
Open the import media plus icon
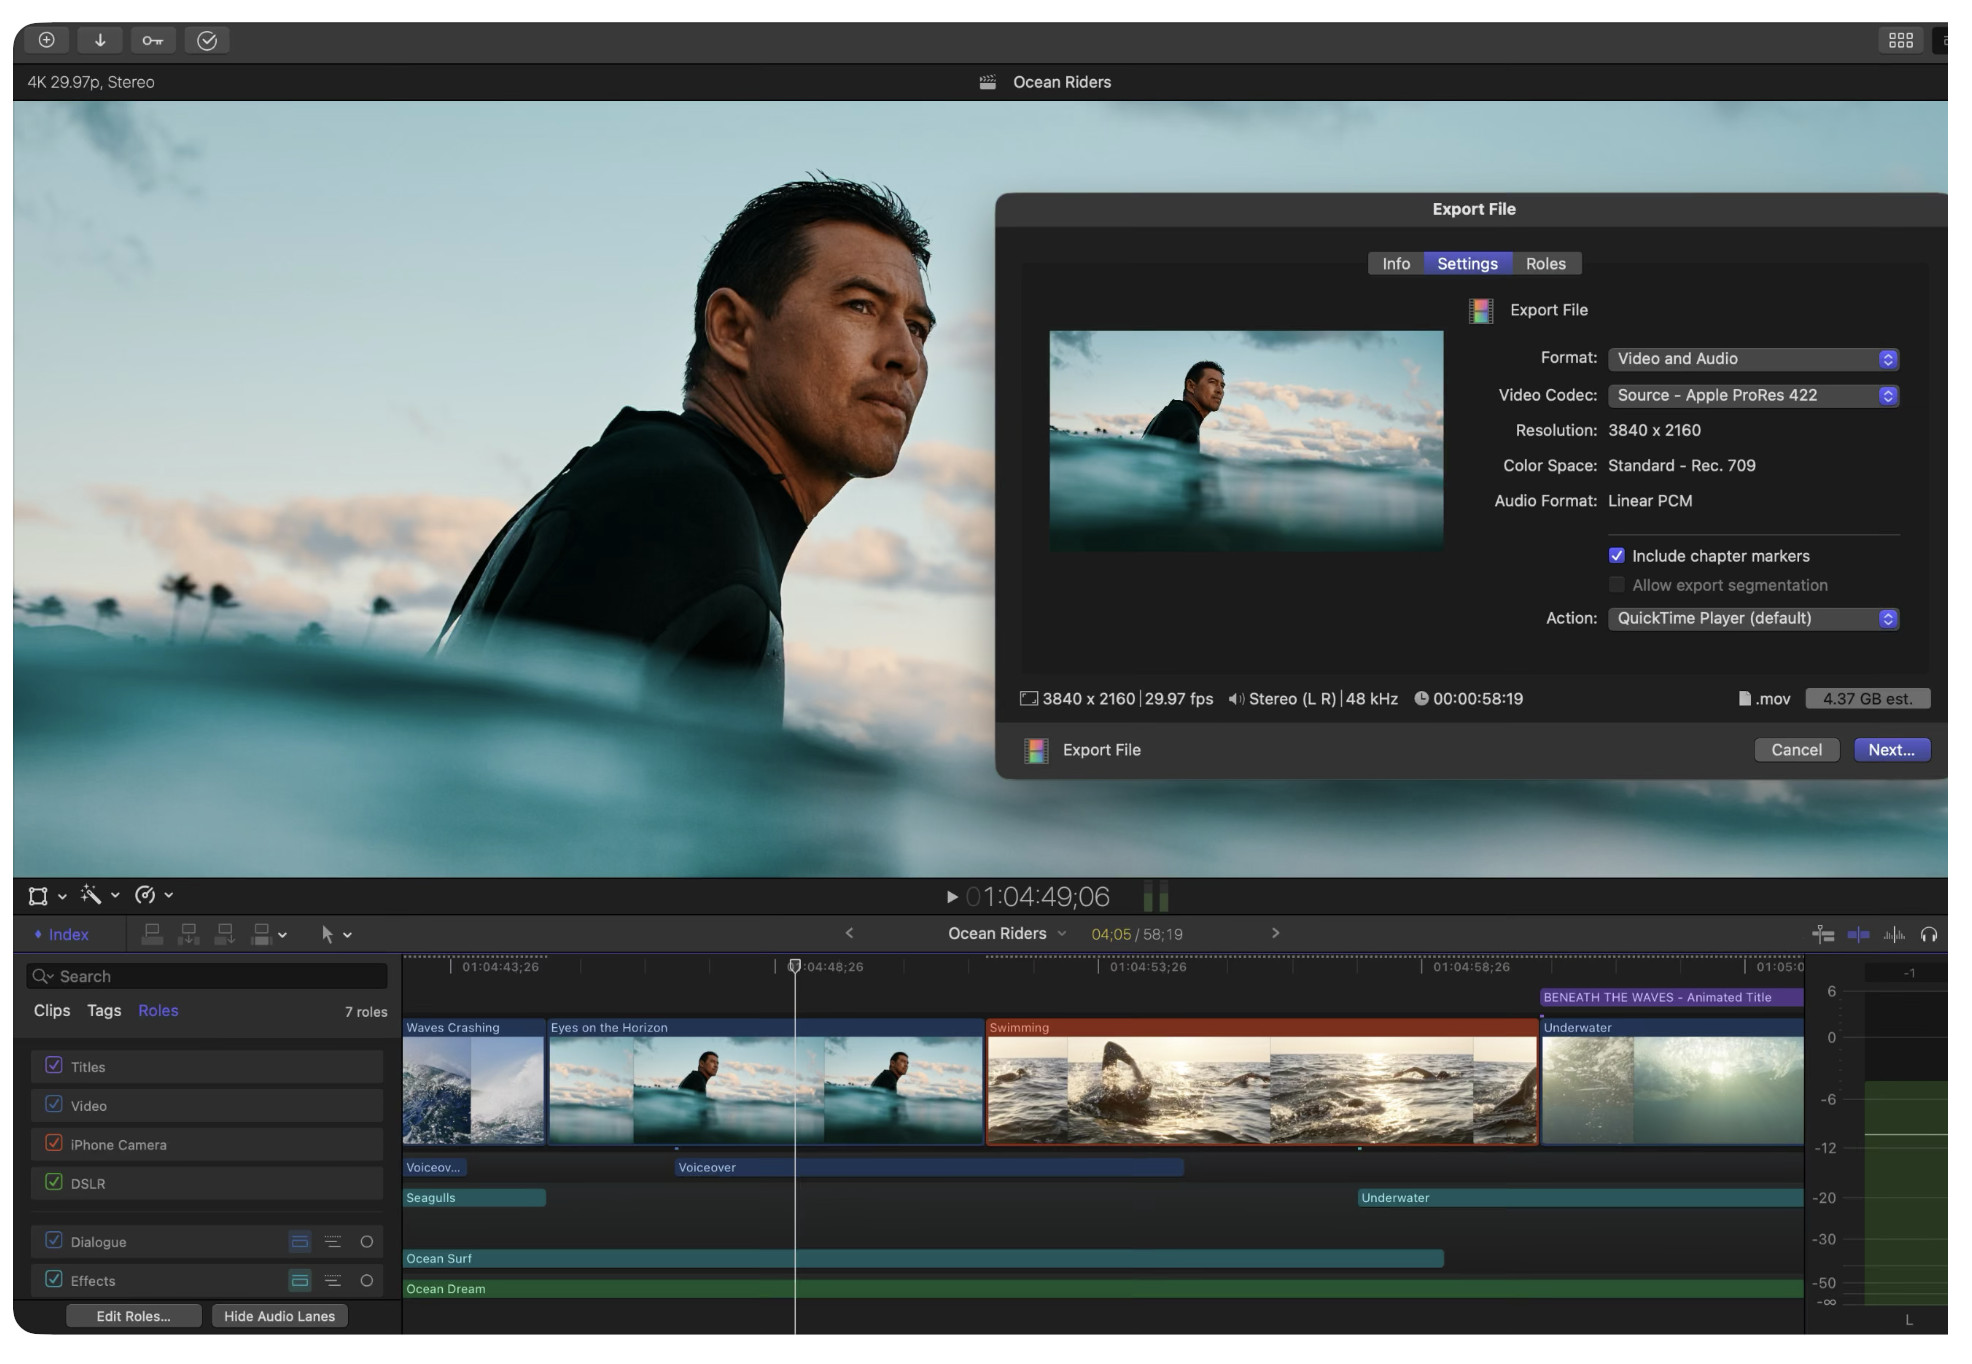(47, 40)
